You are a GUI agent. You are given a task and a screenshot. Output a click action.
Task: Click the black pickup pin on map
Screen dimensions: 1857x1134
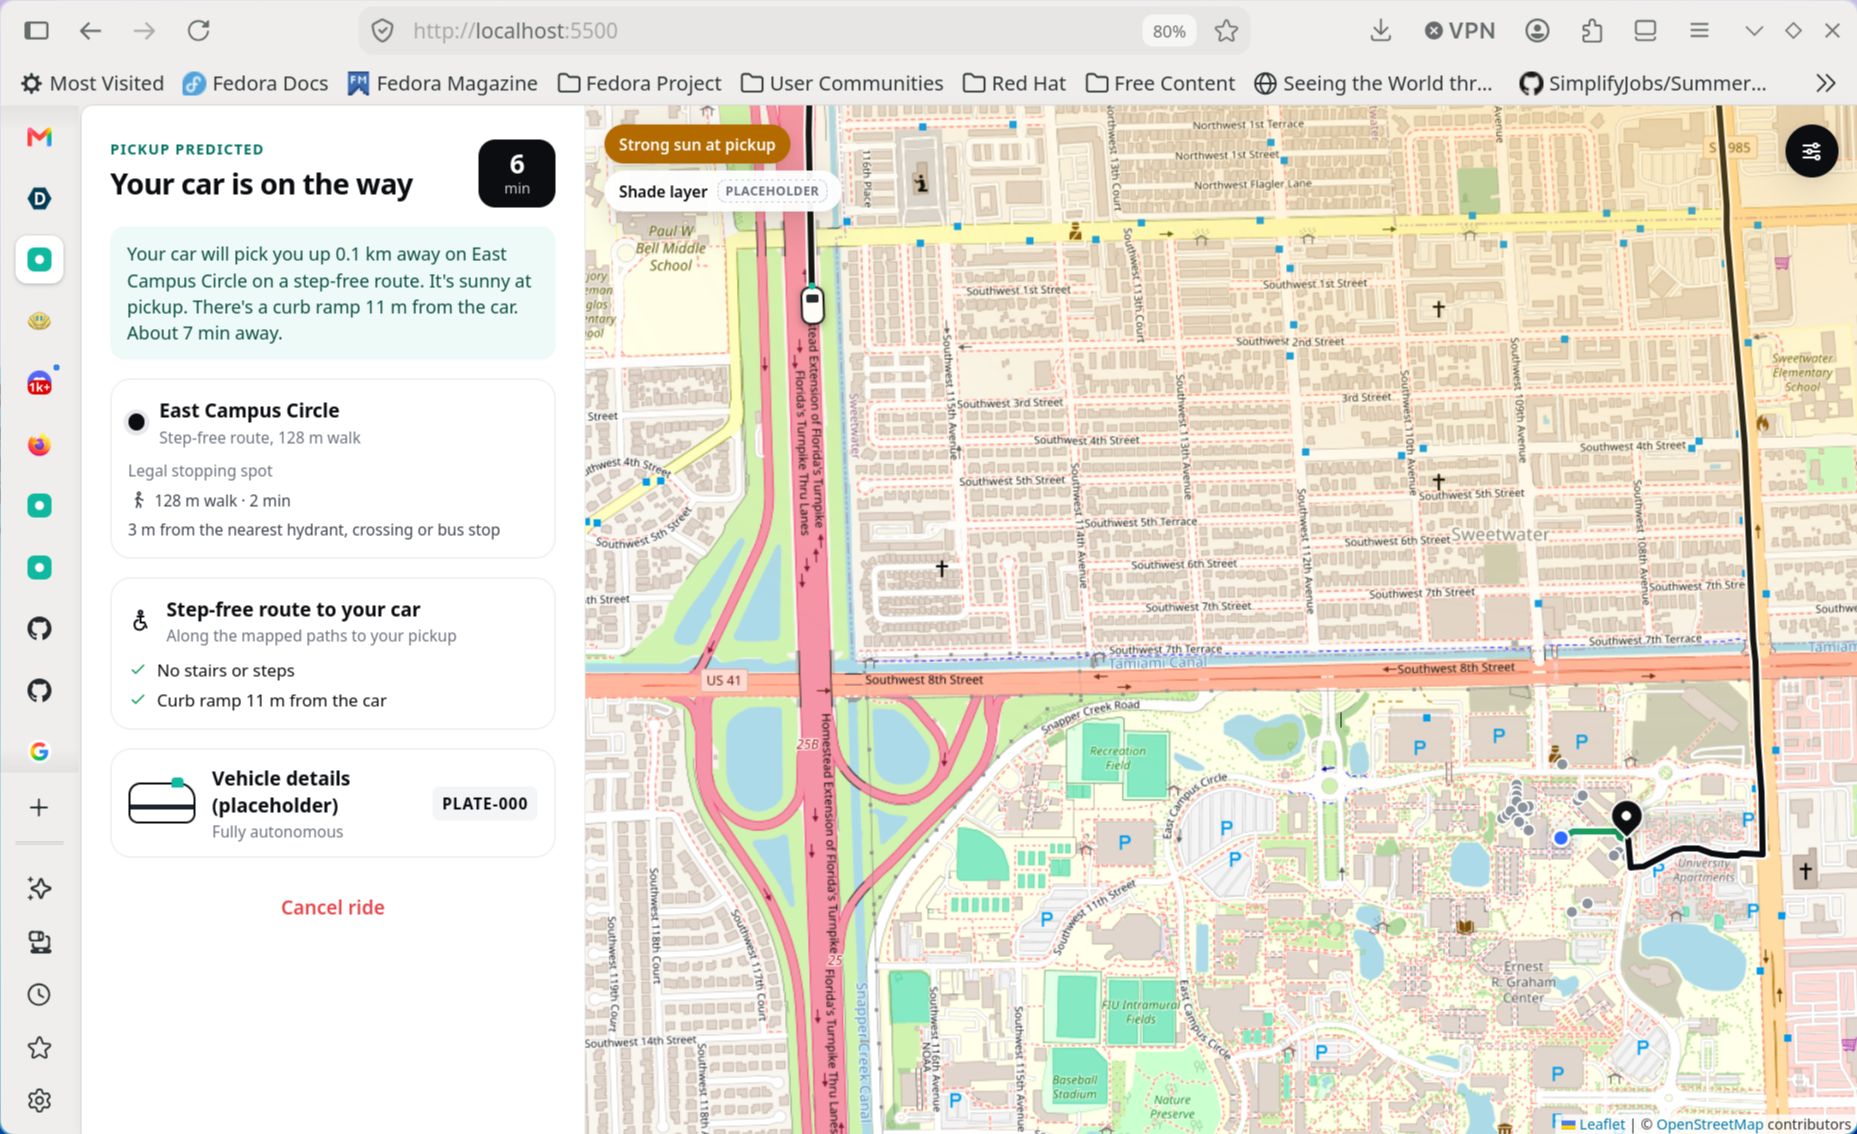(x=1627, y=817)
